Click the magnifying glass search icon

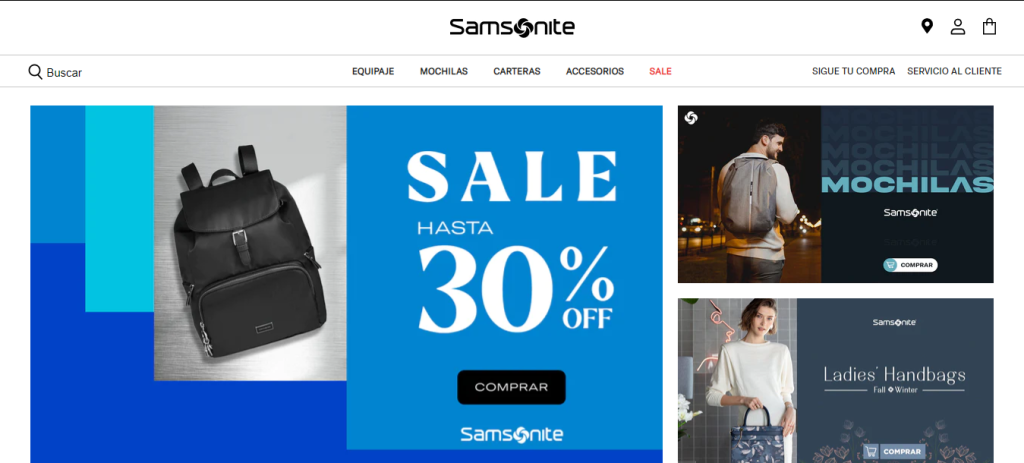(x=35, y=72)
